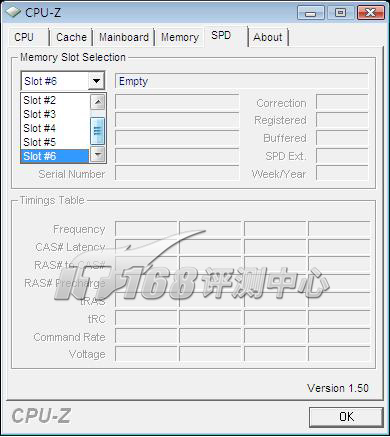
Task: Click the Empty module type field
Action: tap(242, 81)
